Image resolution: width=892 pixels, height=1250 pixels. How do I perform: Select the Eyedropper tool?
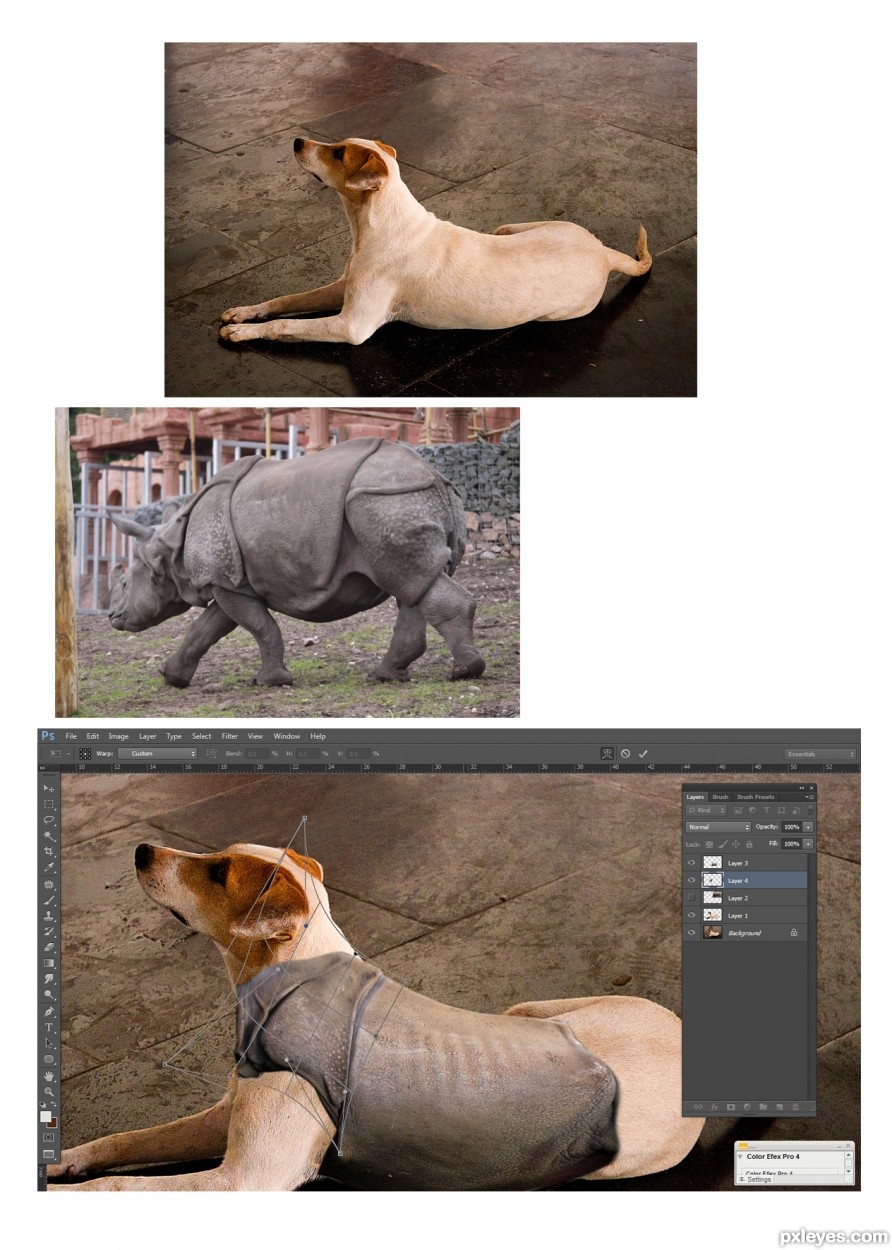click(49, 867)
